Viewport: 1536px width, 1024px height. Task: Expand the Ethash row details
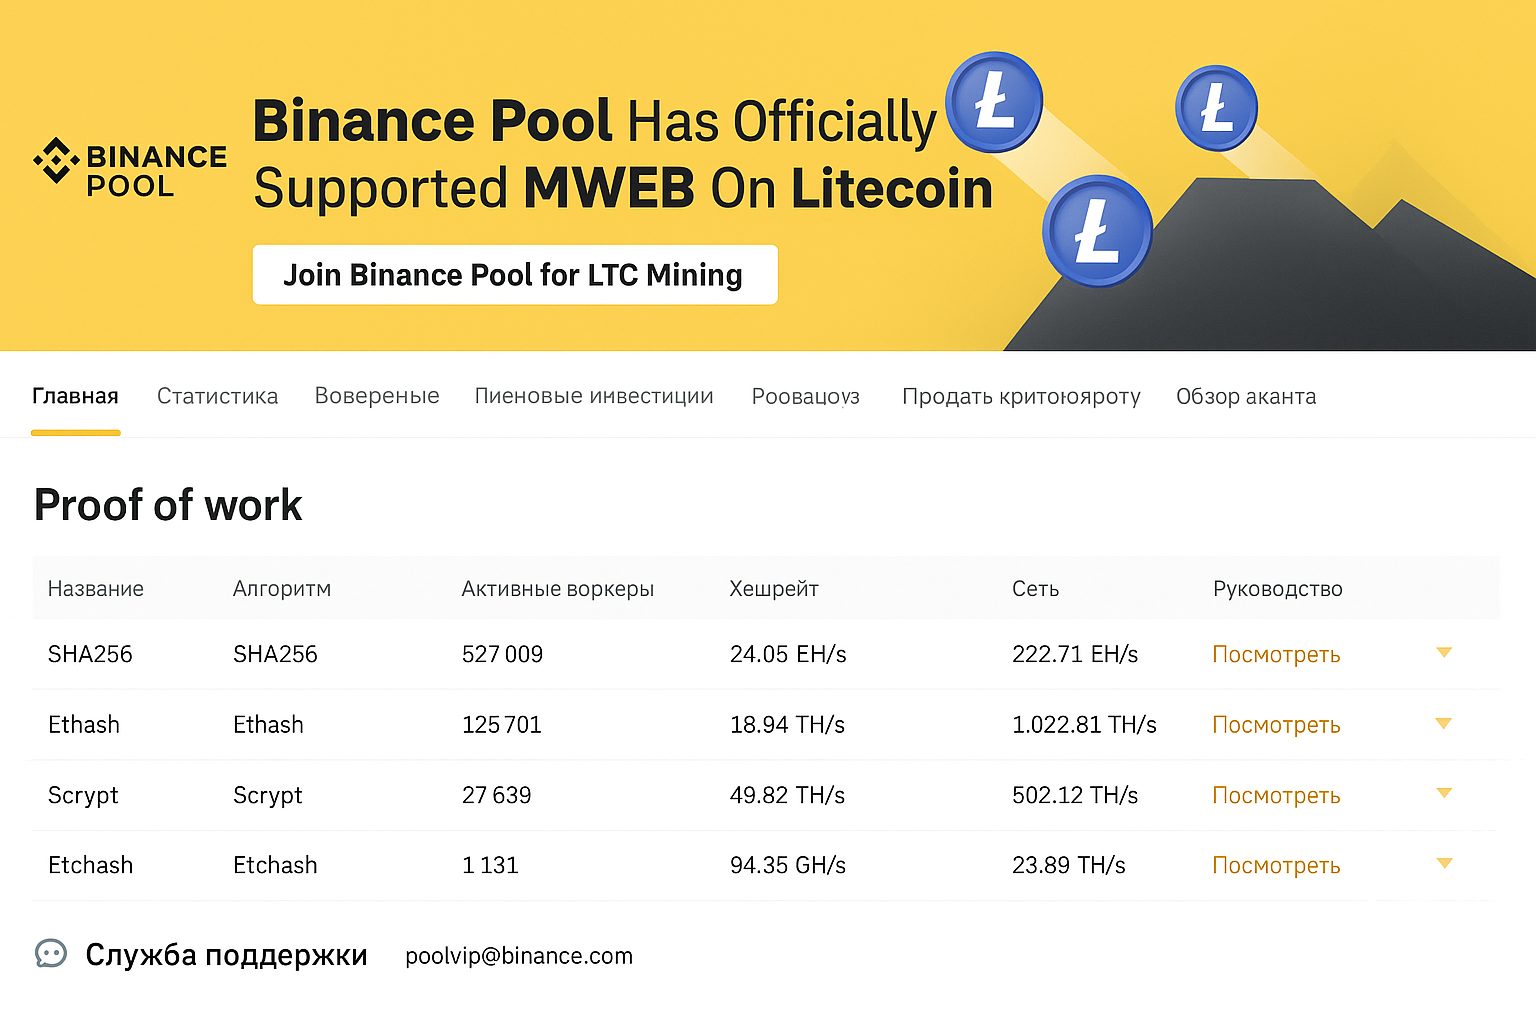point(1443,724)
